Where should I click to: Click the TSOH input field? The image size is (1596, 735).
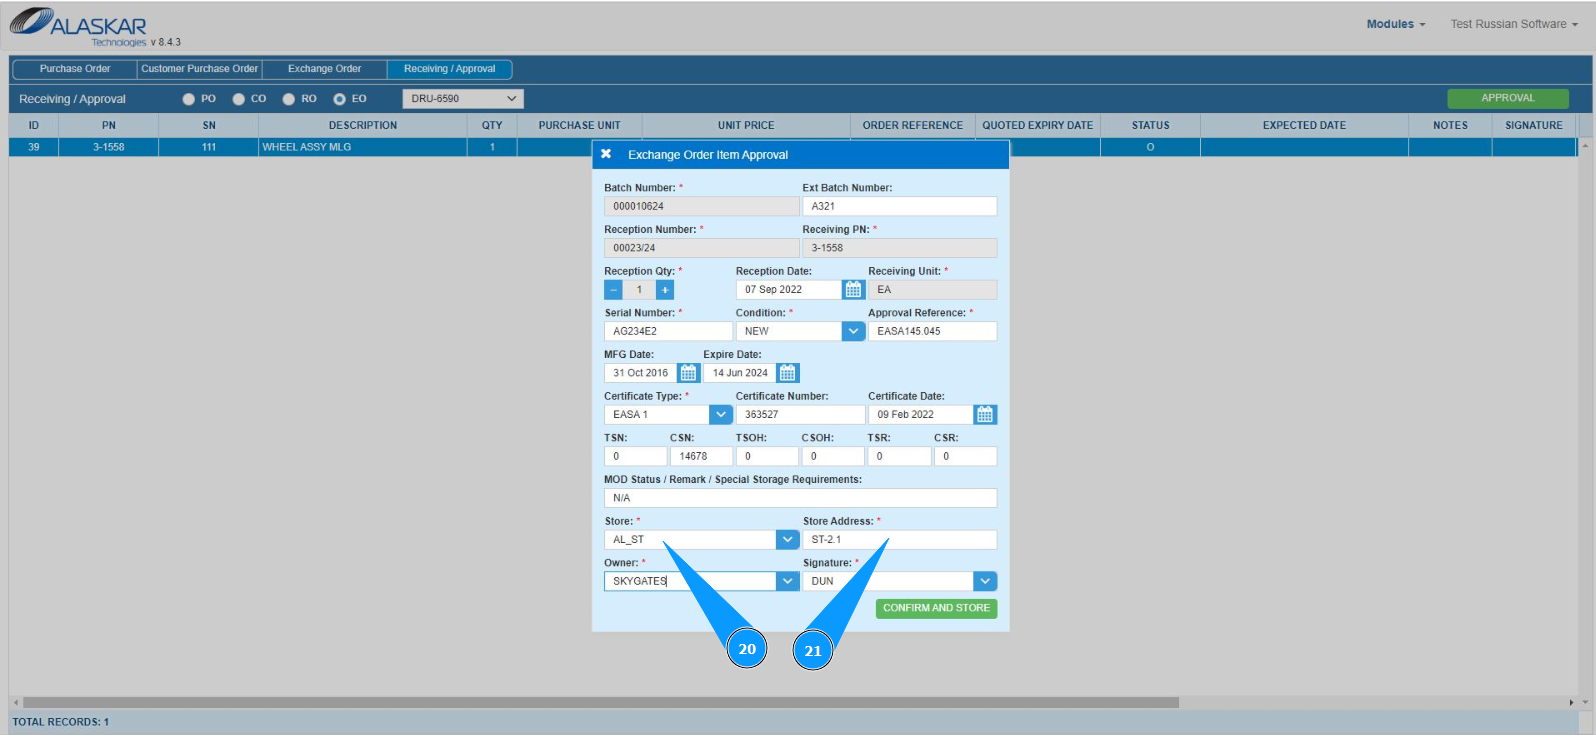tap(767, 456)
